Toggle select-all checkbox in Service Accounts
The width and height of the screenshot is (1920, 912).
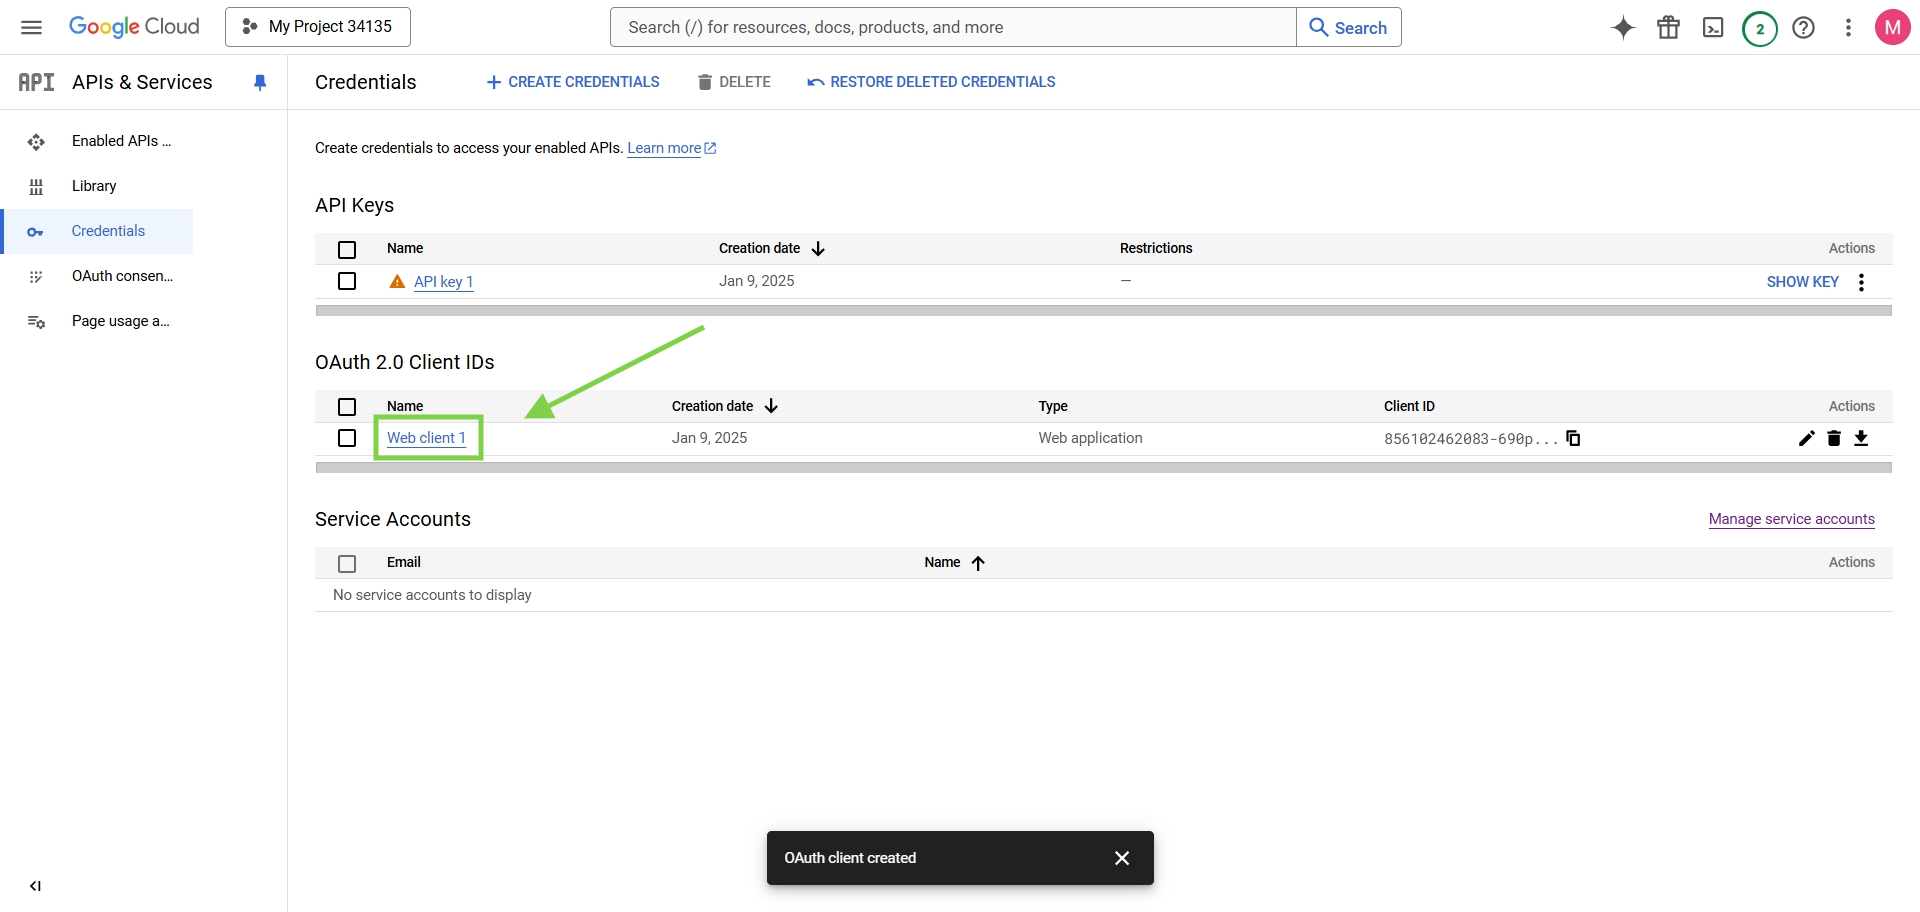[x=347, y=563]
